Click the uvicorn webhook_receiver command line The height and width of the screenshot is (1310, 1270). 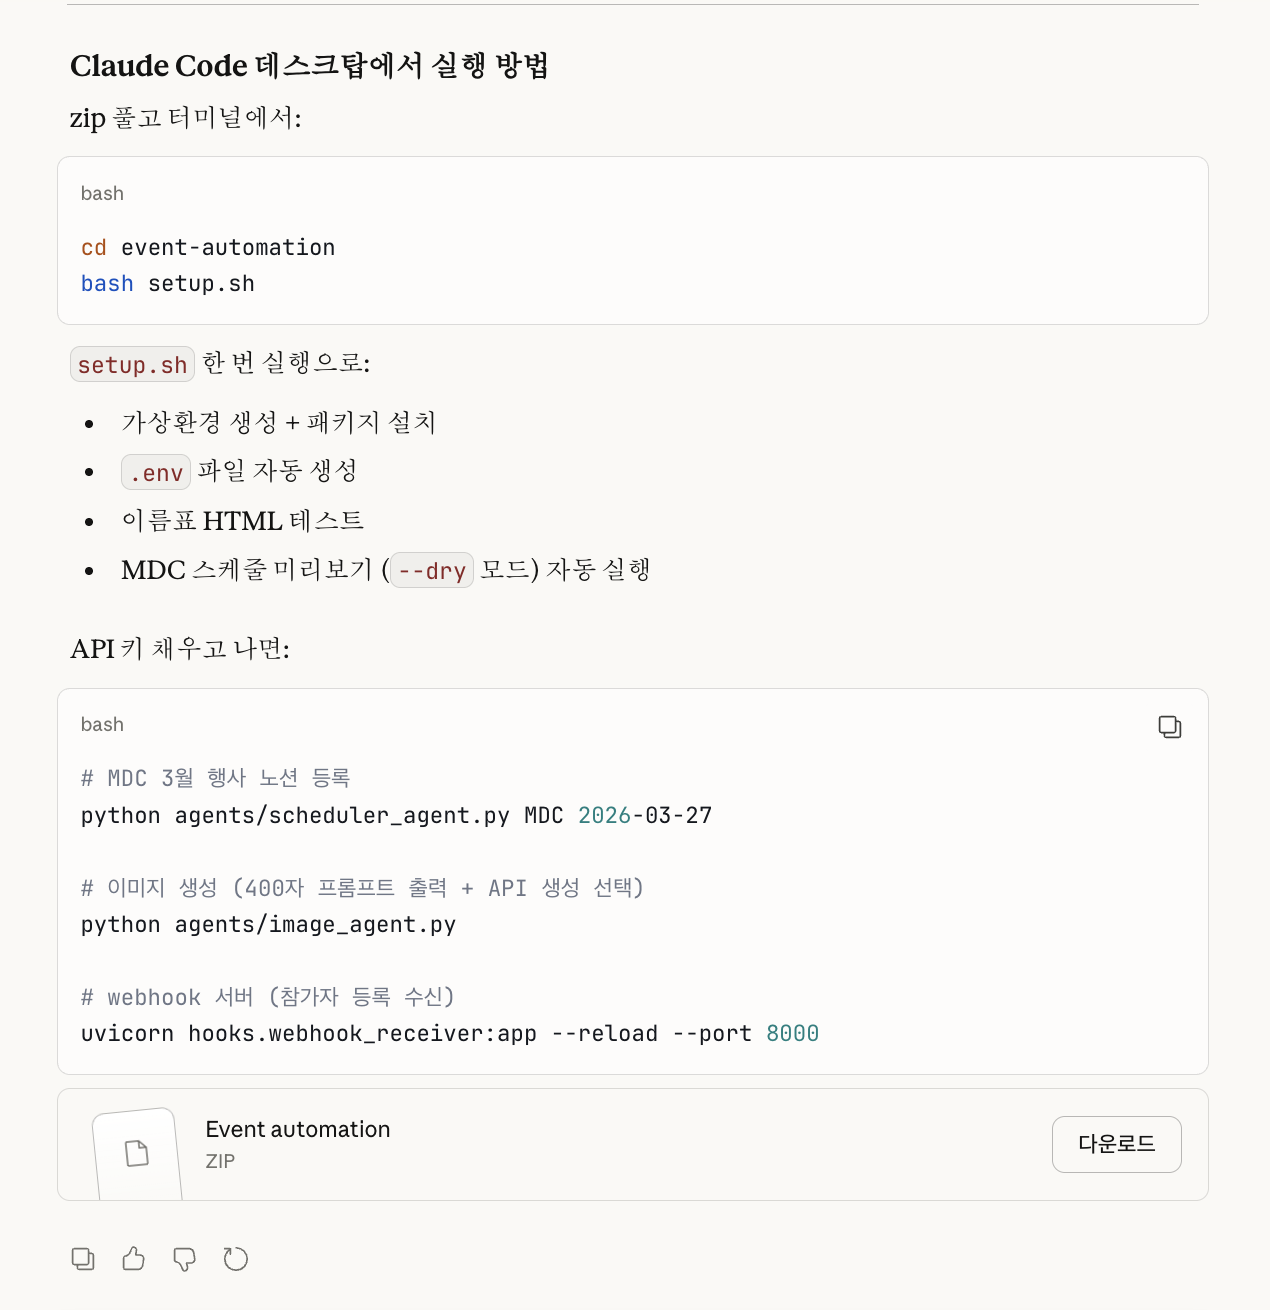(x=450, y=1034)
